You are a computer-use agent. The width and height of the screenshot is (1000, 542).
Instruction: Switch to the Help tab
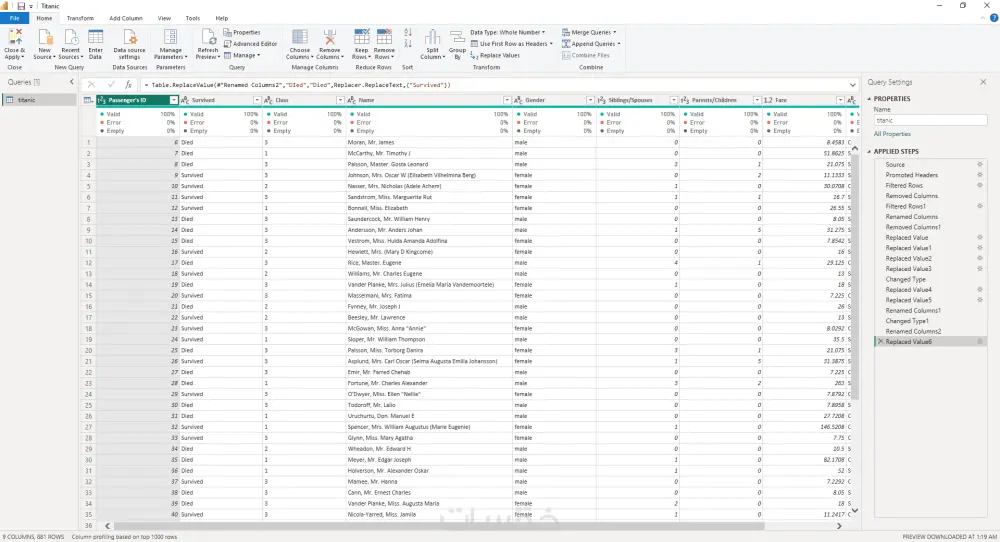pos(221,18)
